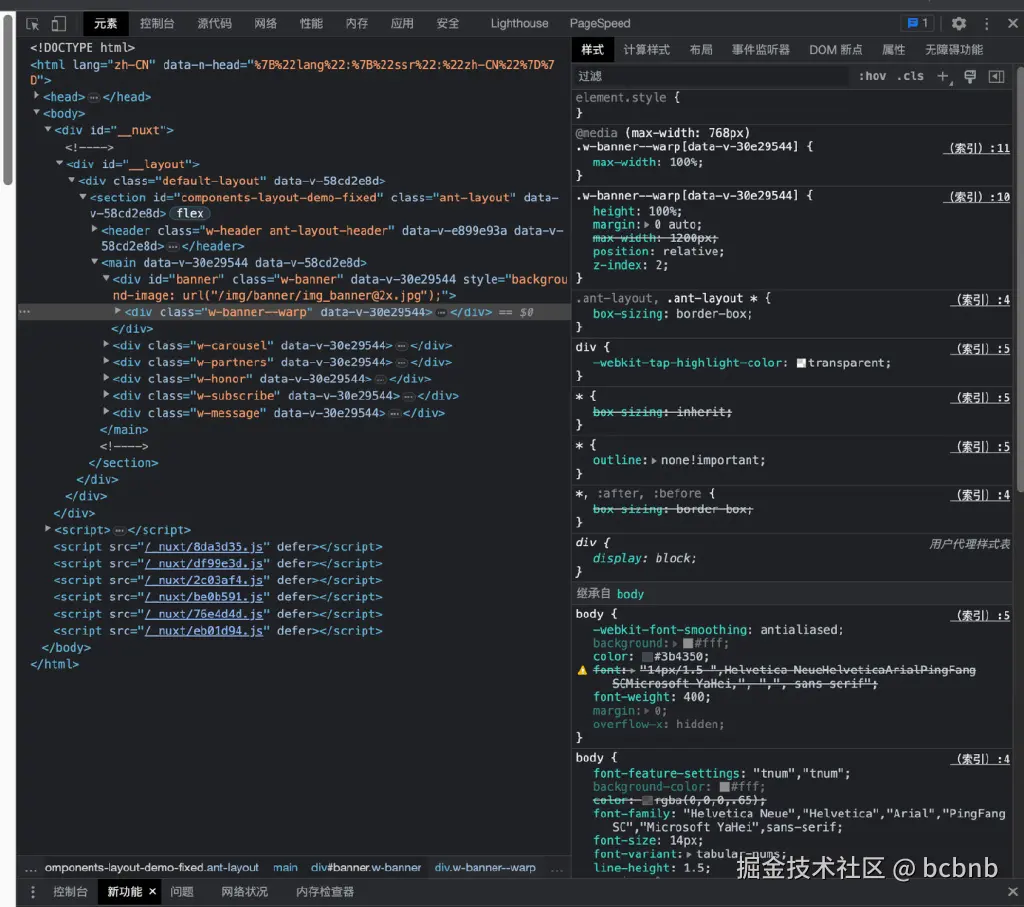The height and width of the screenshot is (907, 1024).
Task: Open the PageSpeed panel tab
Action: [600, 24]
